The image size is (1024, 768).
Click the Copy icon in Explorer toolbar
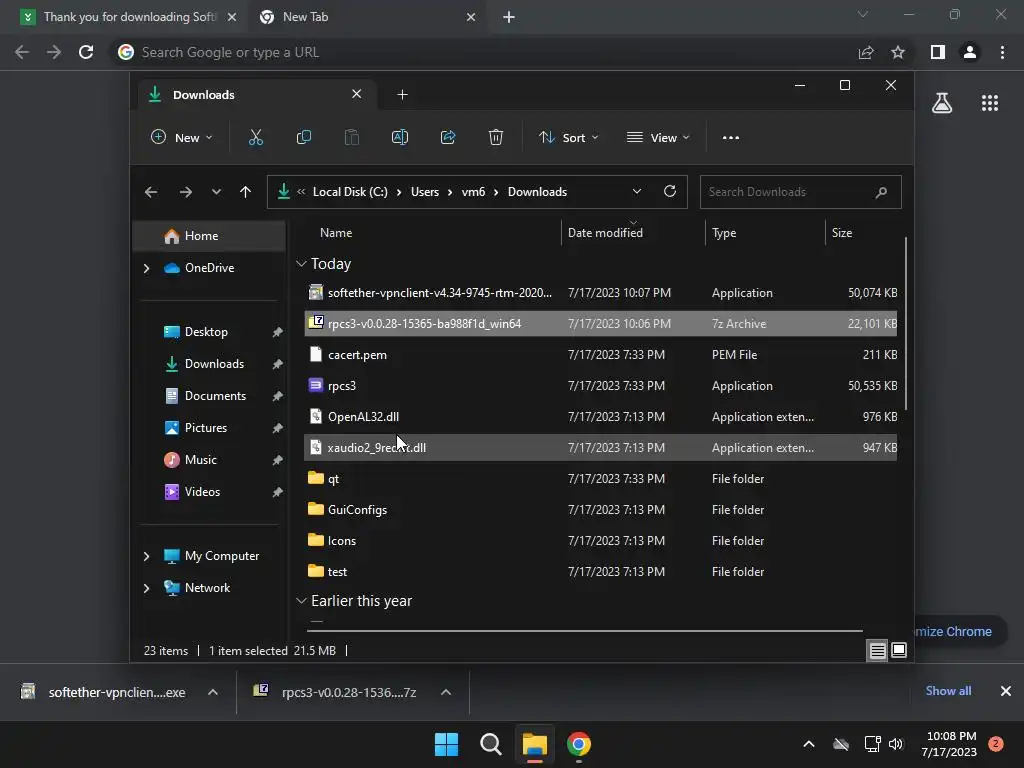[x=304, y=137]
